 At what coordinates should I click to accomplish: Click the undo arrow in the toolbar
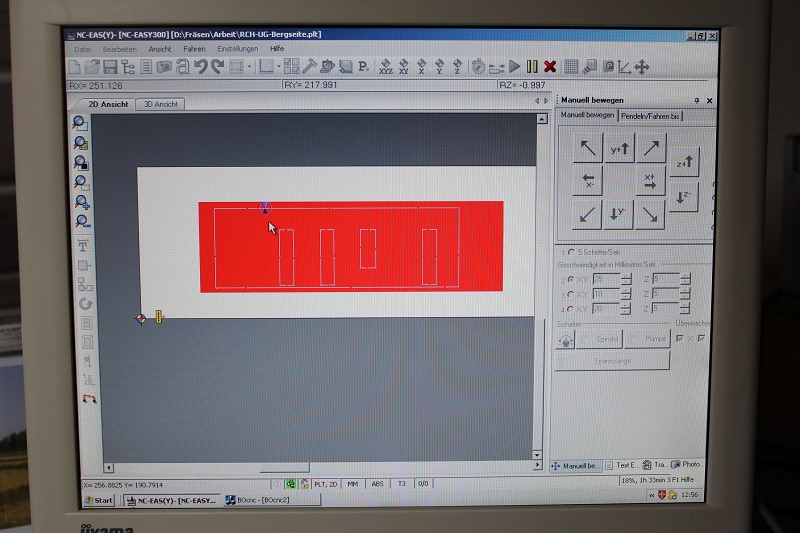coord(201,67)
